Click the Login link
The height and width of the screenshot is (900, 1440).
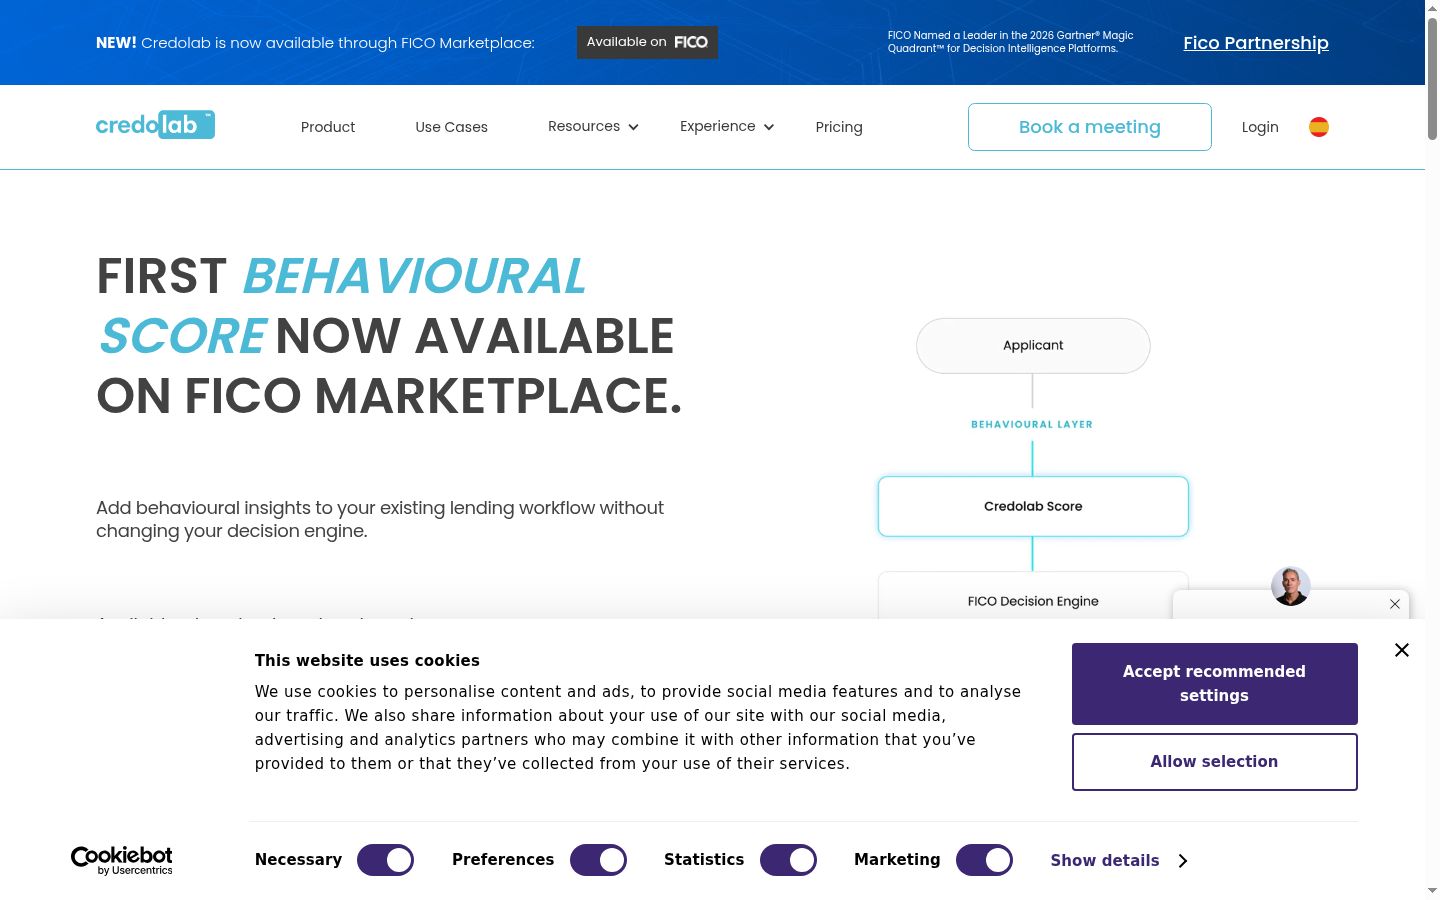1260,127
